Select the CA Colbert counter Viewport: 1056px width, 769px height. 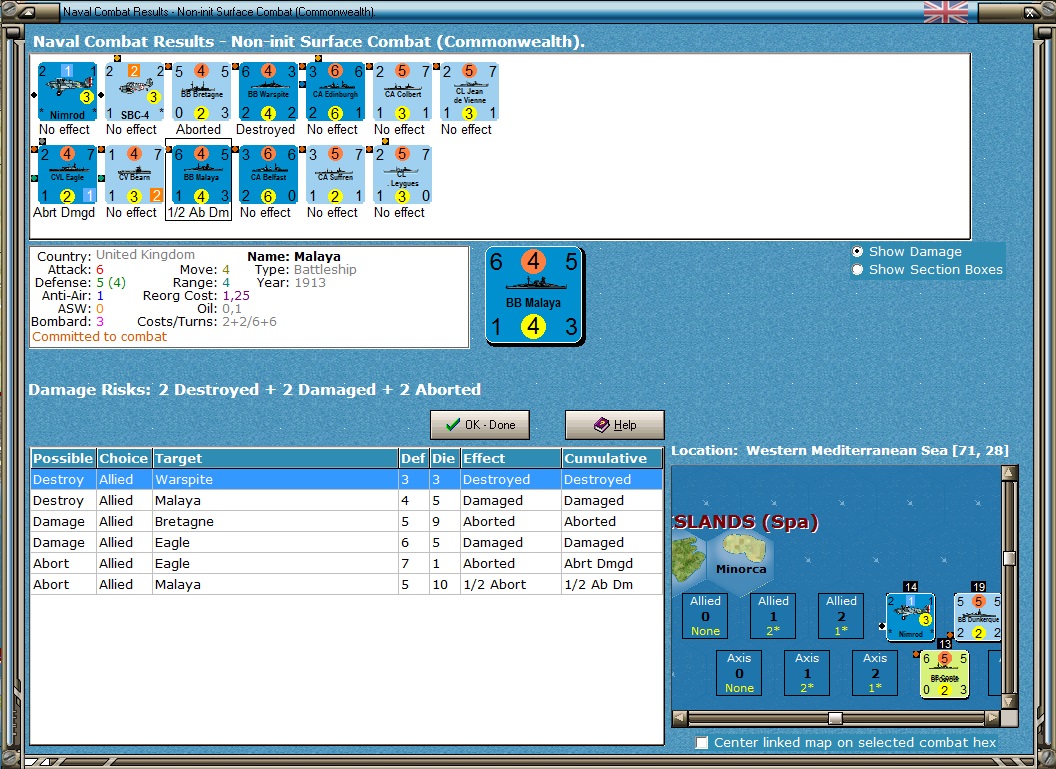(x=402, y=92)
